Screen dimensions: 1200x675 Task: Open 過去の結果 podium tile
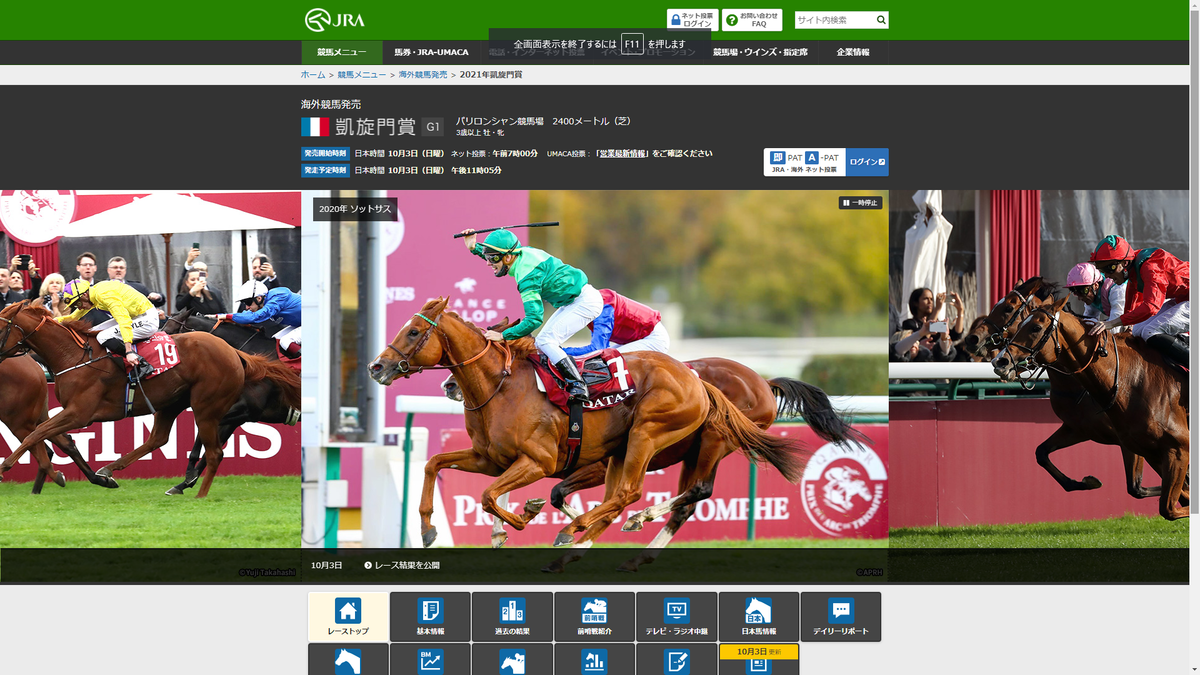coord(512,617)
